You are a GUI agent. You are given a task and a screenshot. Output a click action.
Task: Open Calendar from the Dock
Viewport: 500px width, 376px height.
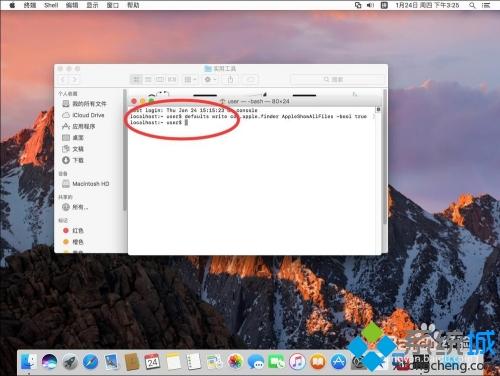pos(152,362)
